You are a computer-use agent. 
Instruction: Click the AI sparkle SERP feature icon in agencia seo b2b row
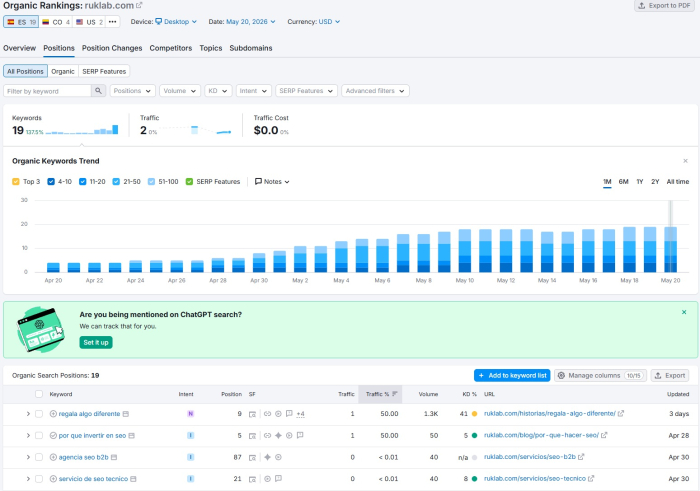coord(267,457)
